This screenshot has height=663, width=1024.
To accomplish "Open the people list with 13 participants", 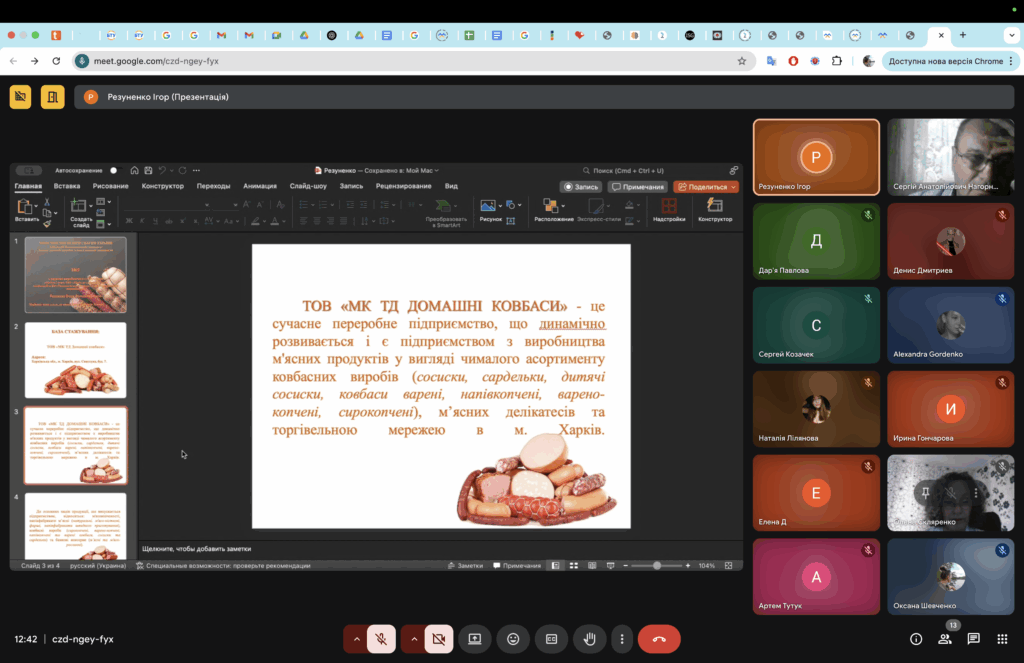I will click(945, 639).
